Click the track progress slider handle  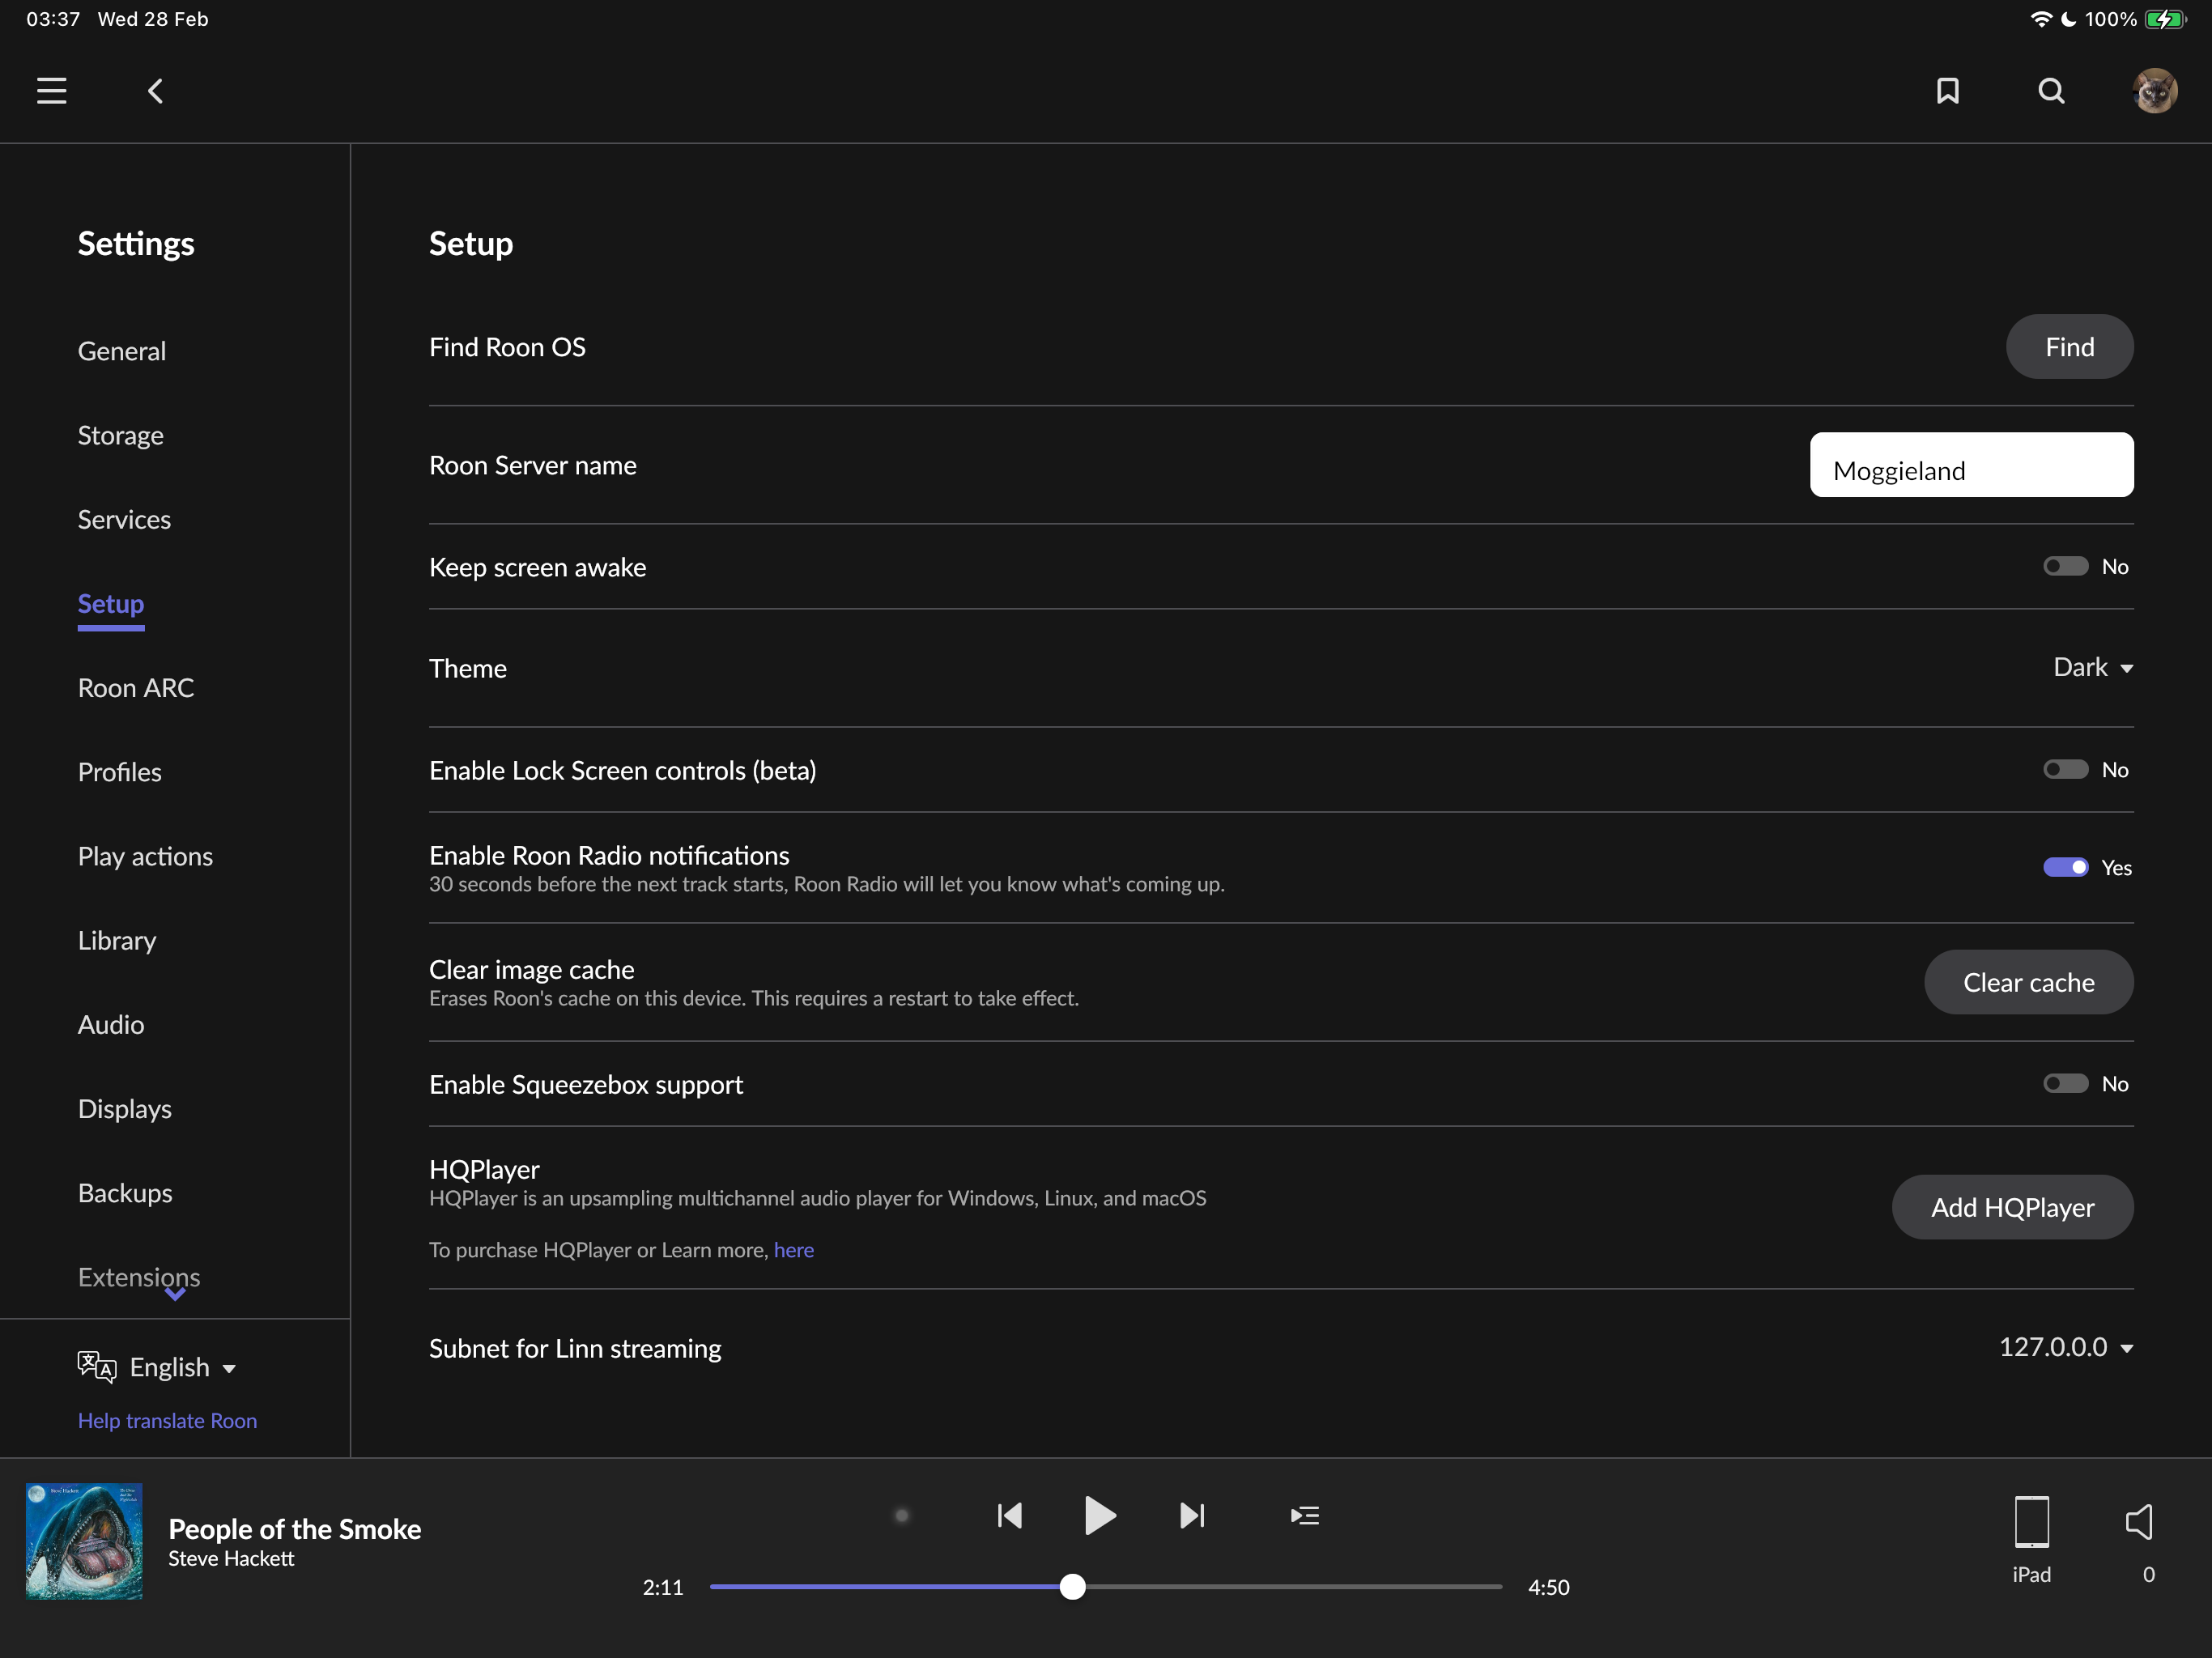(x=1072, y=1586)
